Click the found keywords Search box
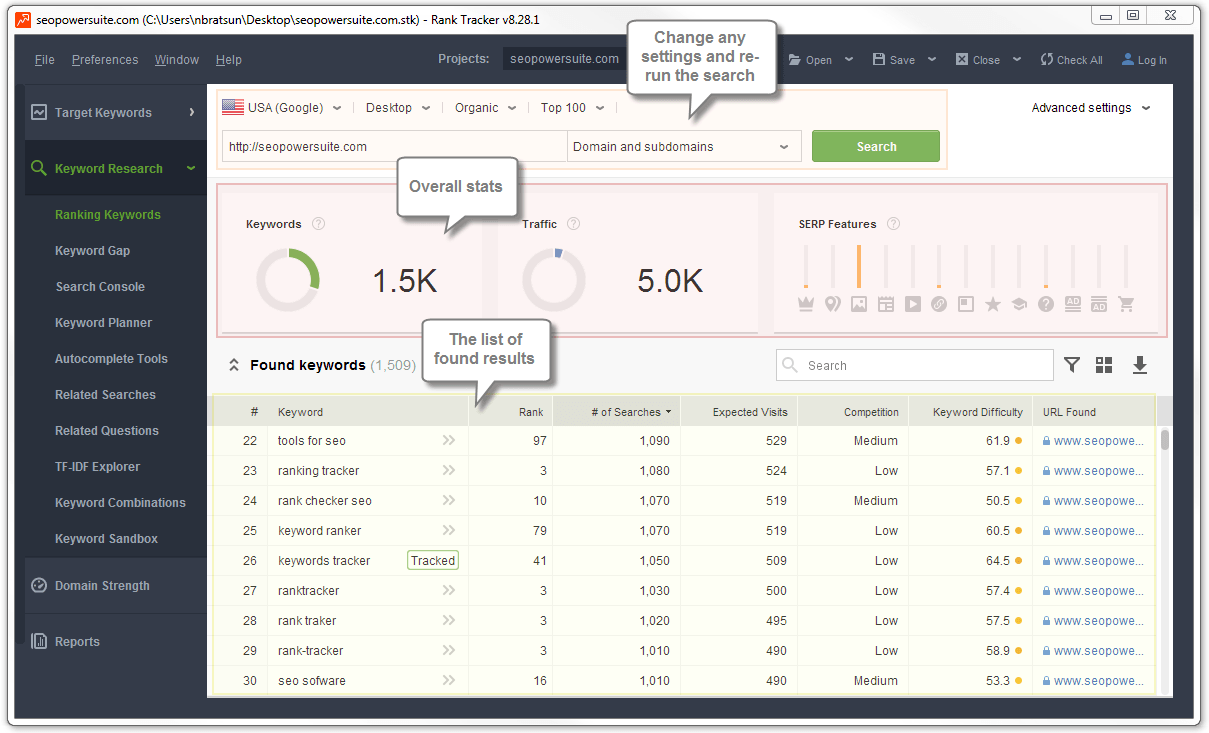This screenshot has width=1209, height=733. pos(915,365)
